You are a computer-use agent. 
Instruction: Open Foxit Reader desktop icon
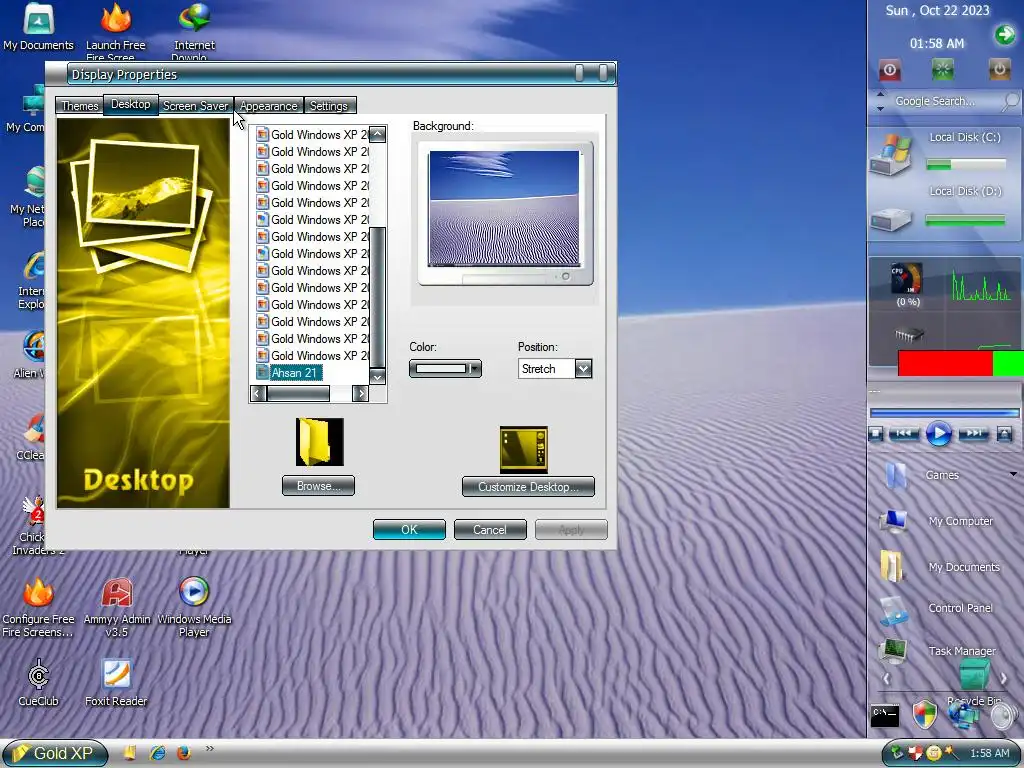click(116, 684)
